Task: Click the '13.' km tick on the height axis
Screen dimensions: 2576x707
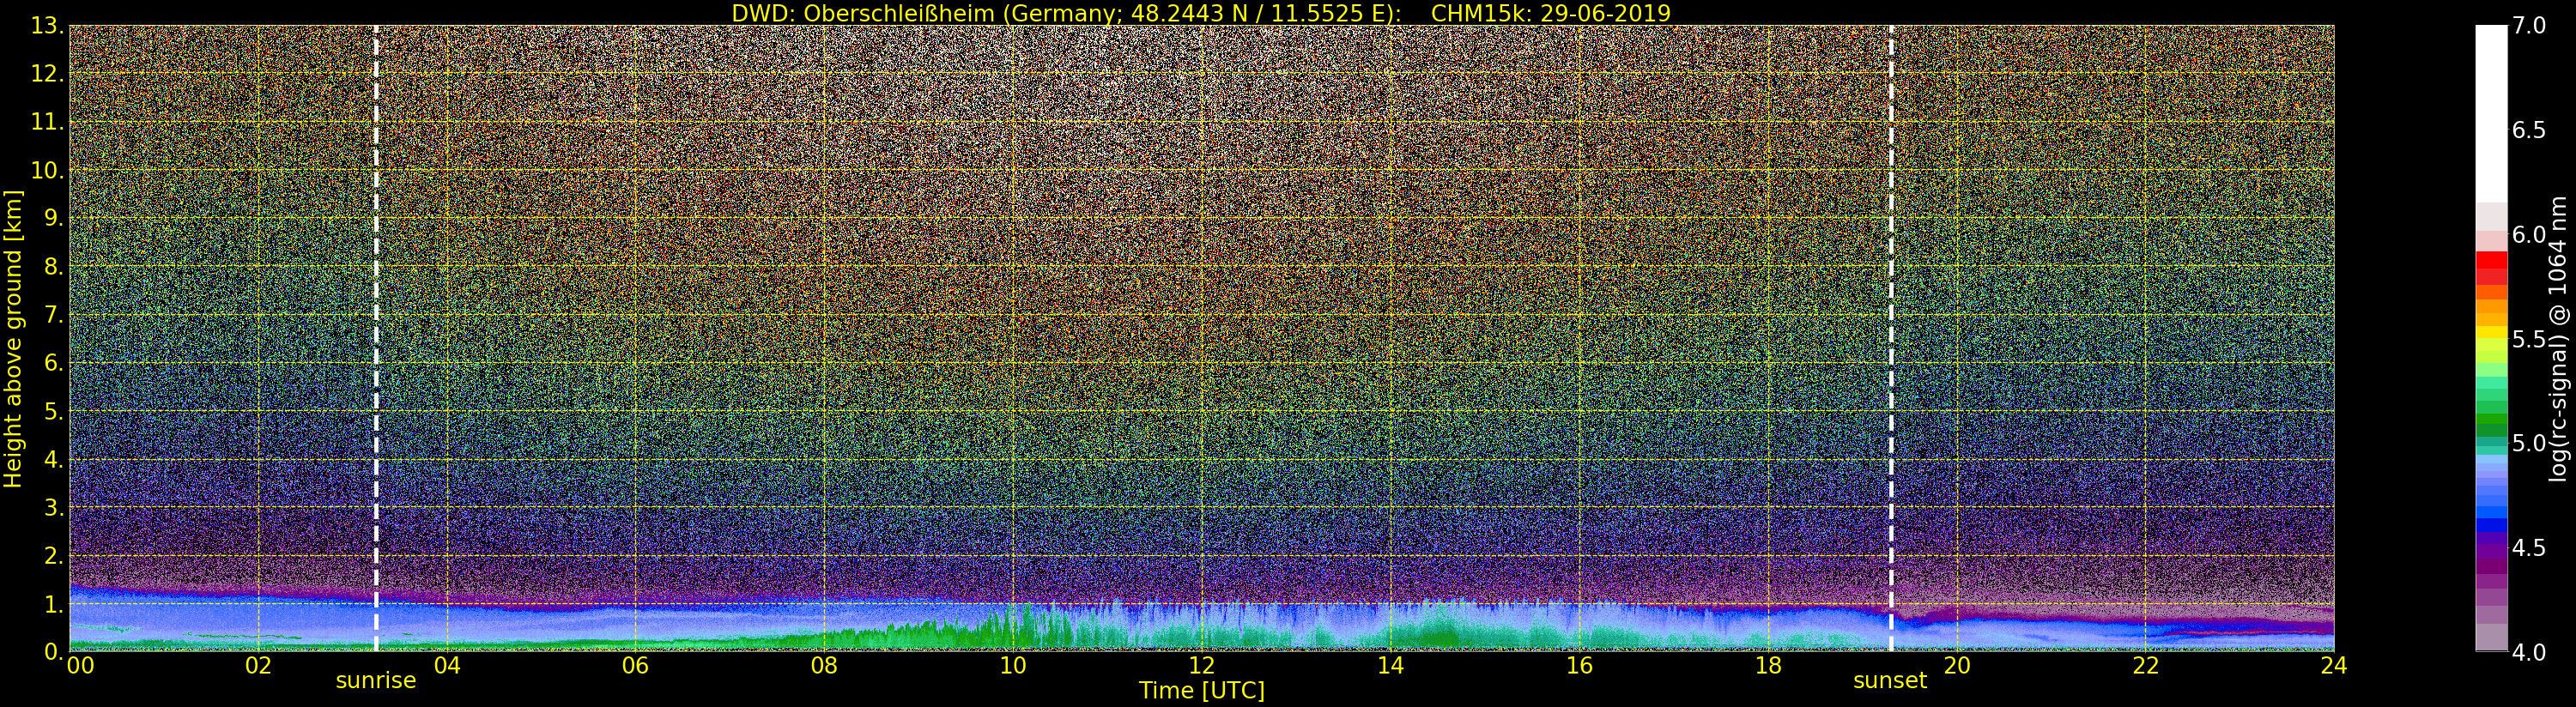Action: (47, 26)
